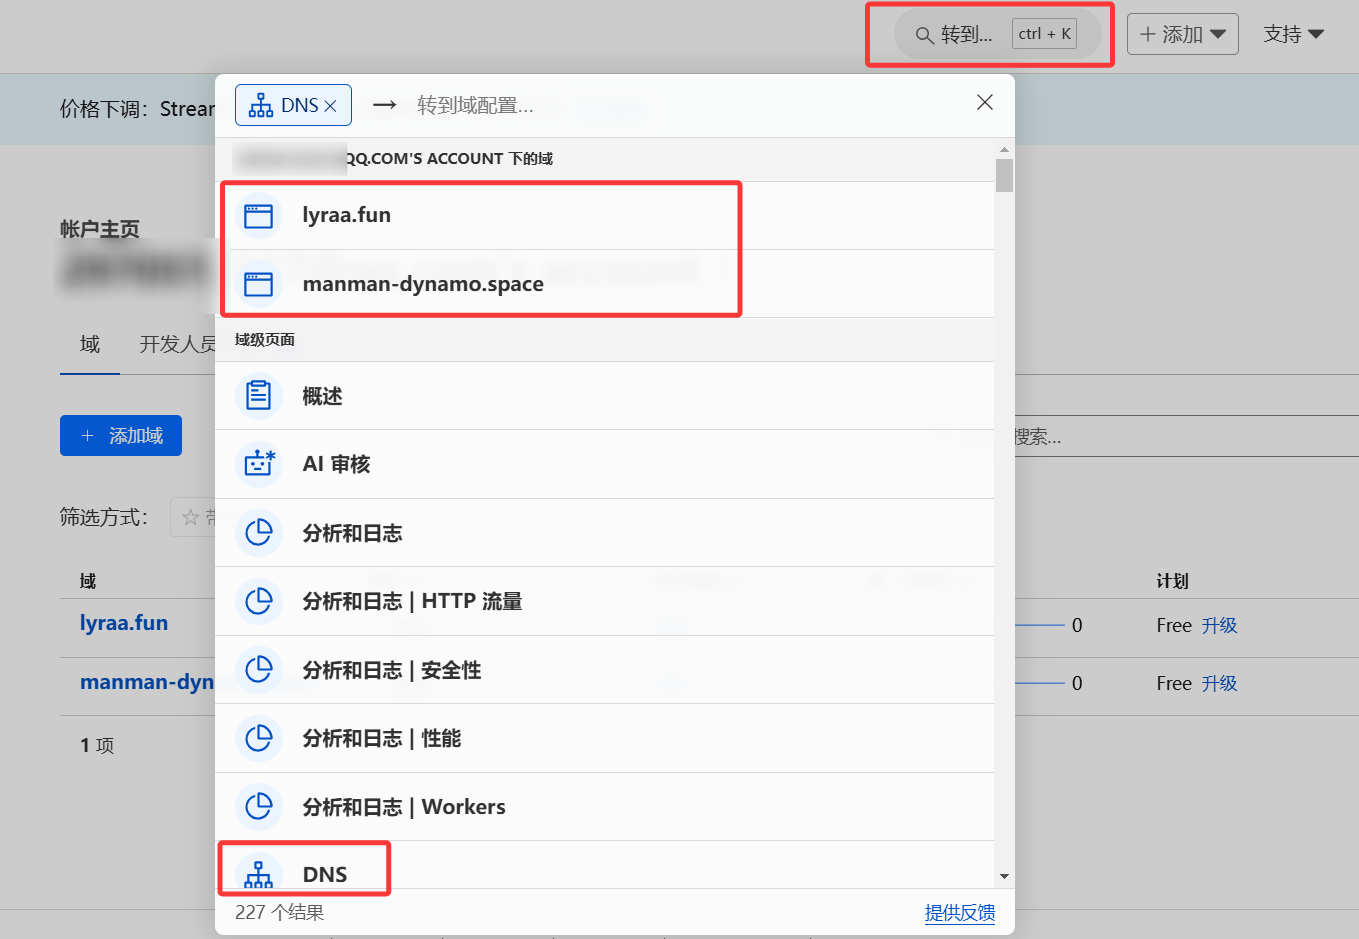The height and width of the screenshot is (939, 1359).
Task: Open 分析和日志 | 安全性
Action: pos(605,670)
